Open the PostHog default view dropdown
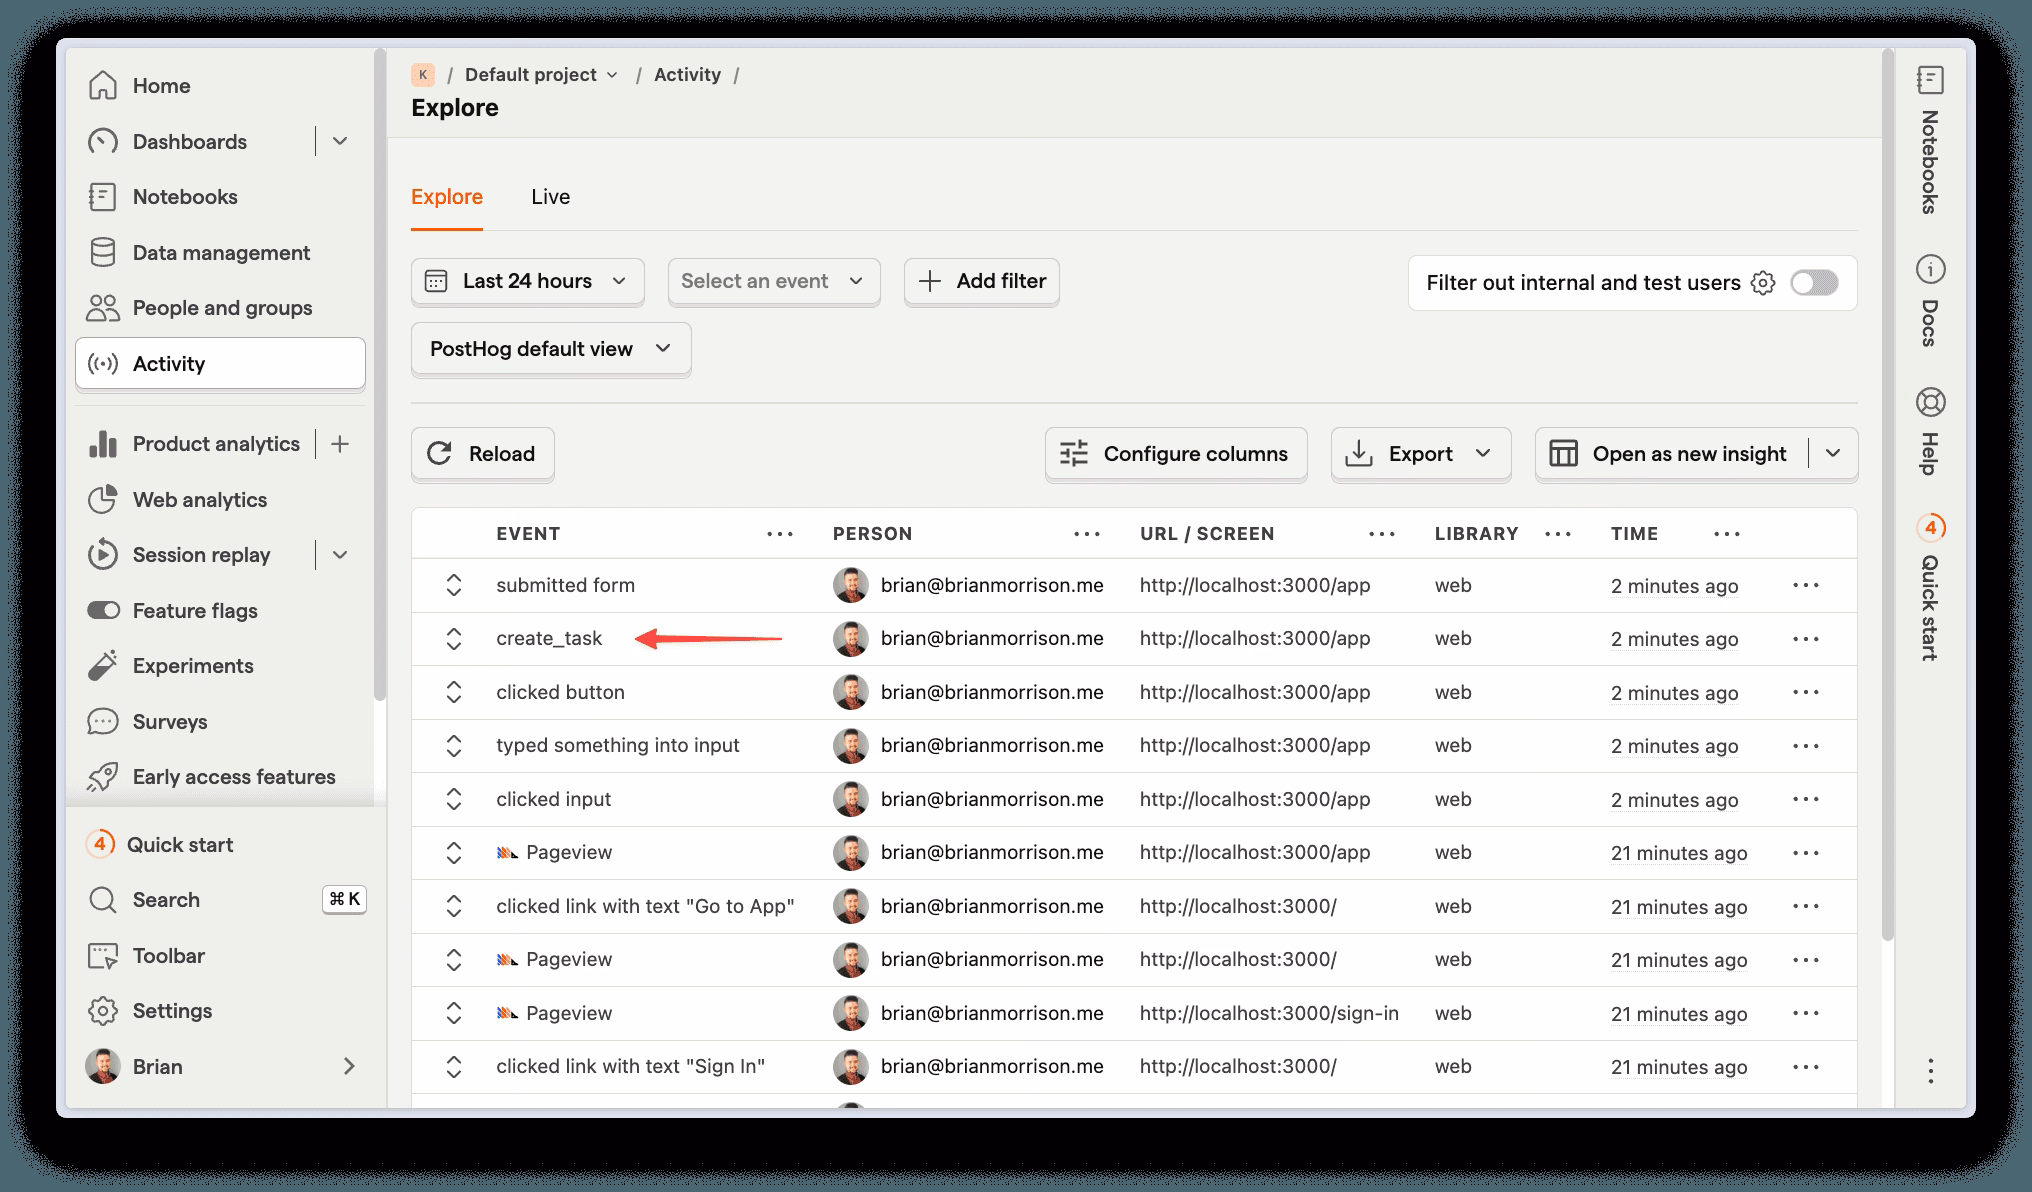The height and width of the screenshot is (1192, 2032). click(x=550, y=349)
